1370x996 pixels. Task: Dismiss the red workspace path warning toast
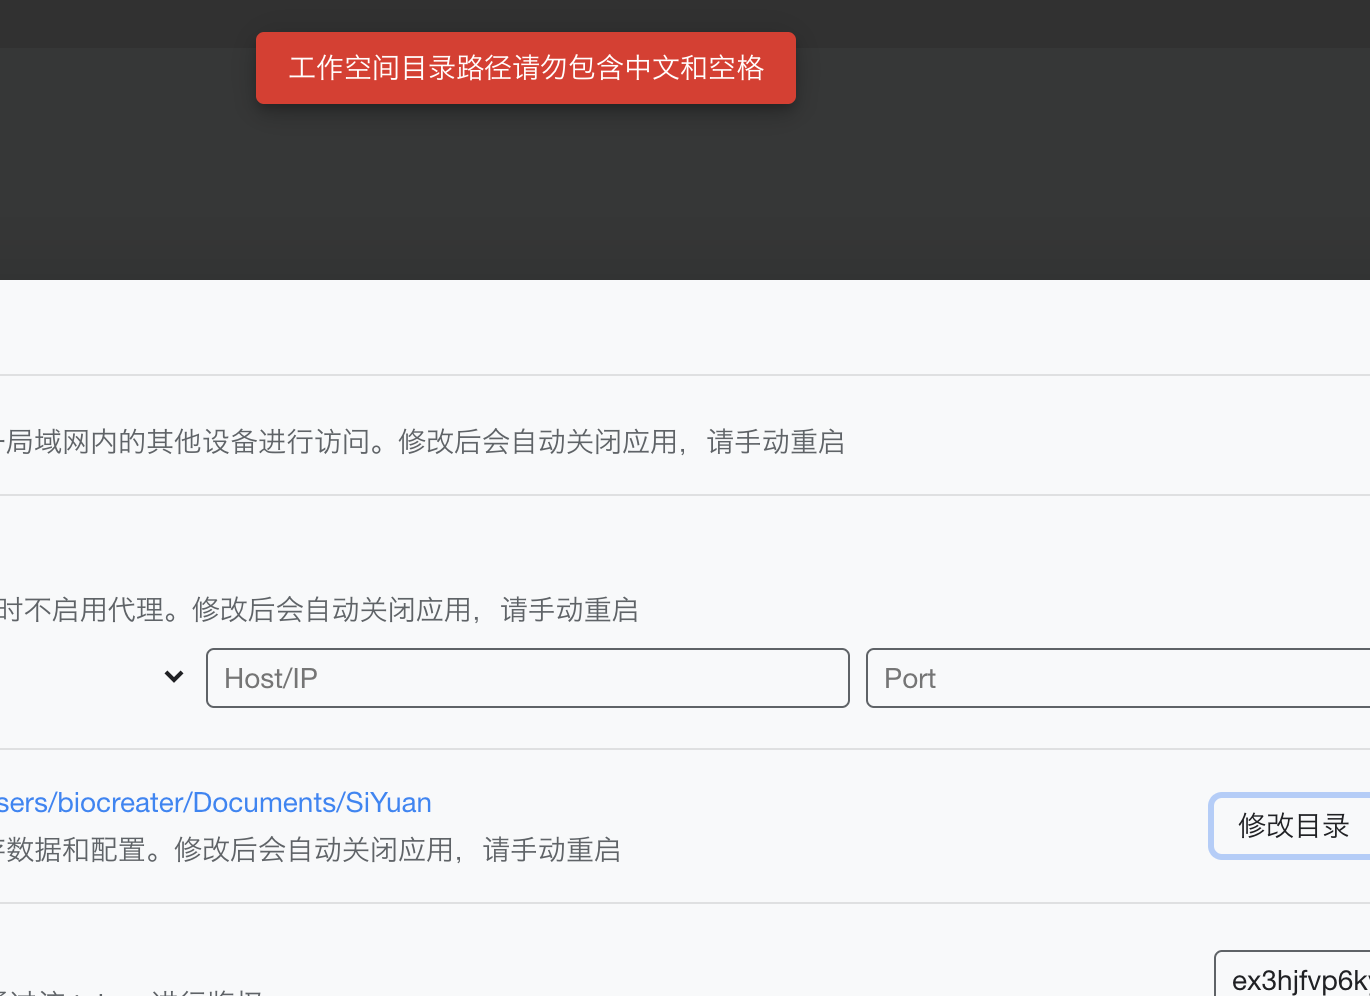526,67
